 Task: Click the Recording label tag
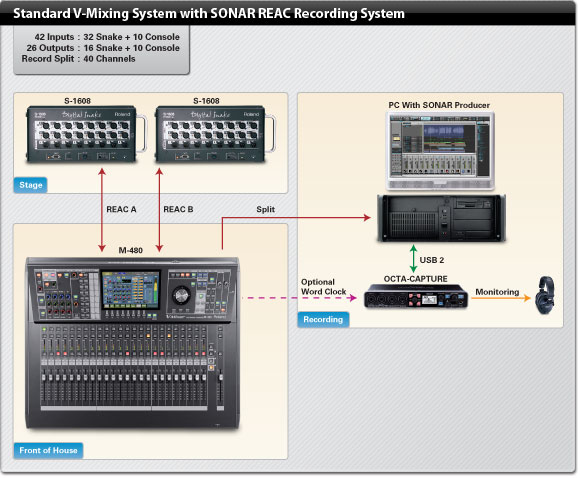[323, 320]
